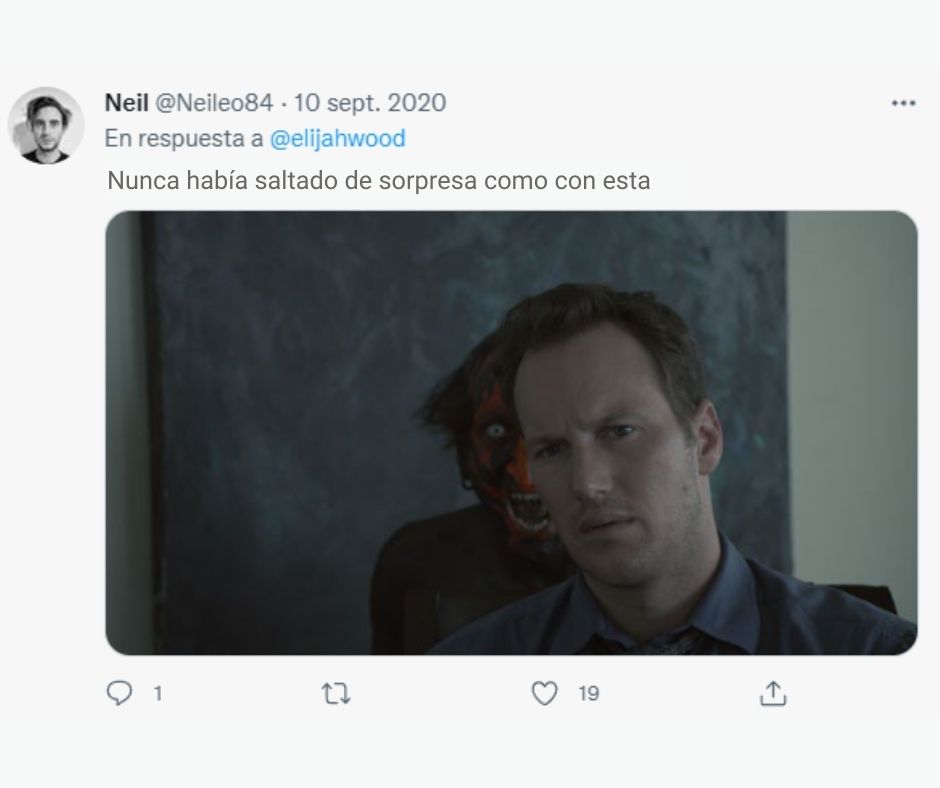
Task: Open the @Neileo84 handle link
Action: pyautogui.click(x=214, y=103)
